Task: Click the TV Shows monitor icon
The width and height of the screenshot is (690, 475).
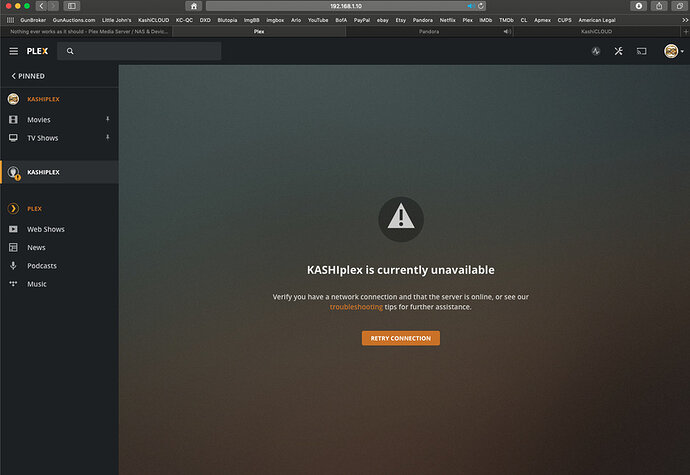Action: point(13,138)
